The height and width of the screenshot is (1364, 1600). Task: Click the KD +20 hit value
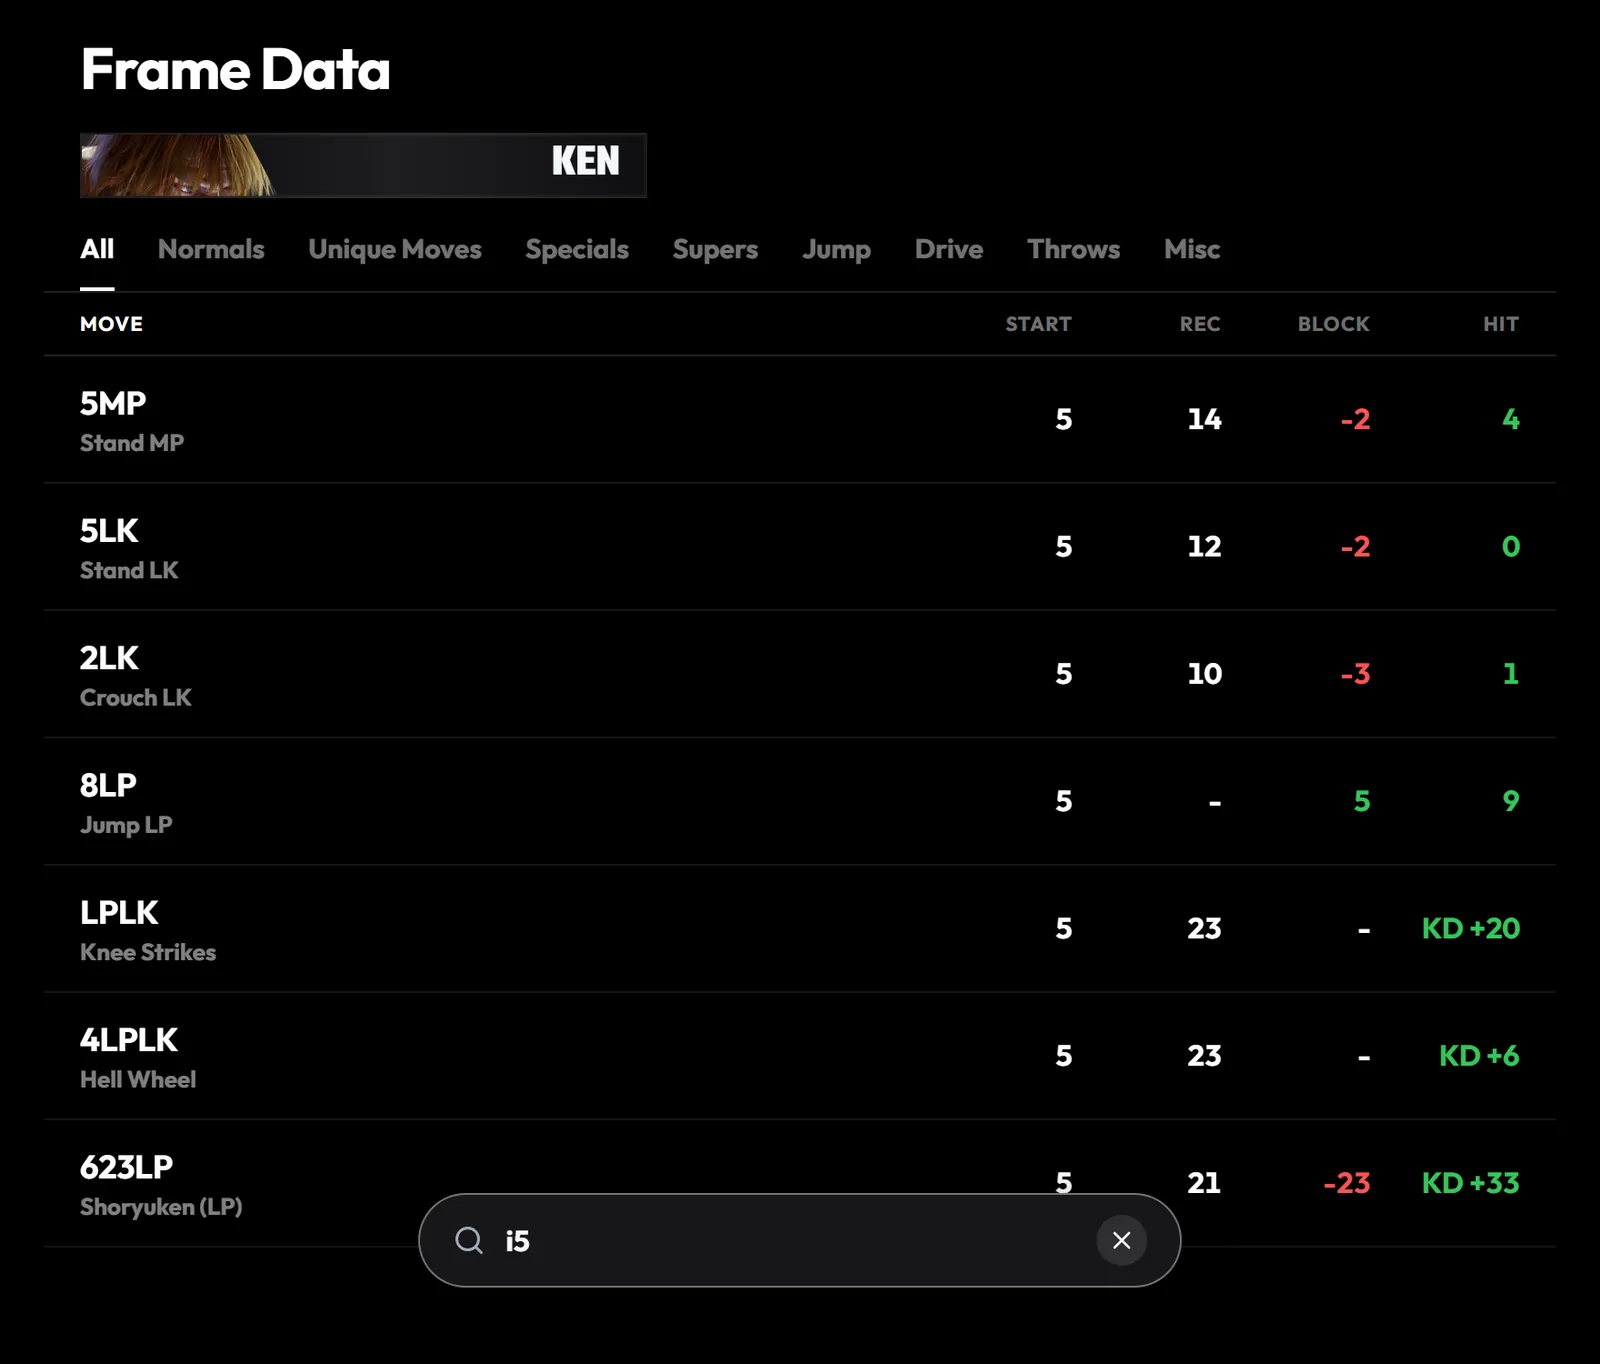tap(1471, 928)
